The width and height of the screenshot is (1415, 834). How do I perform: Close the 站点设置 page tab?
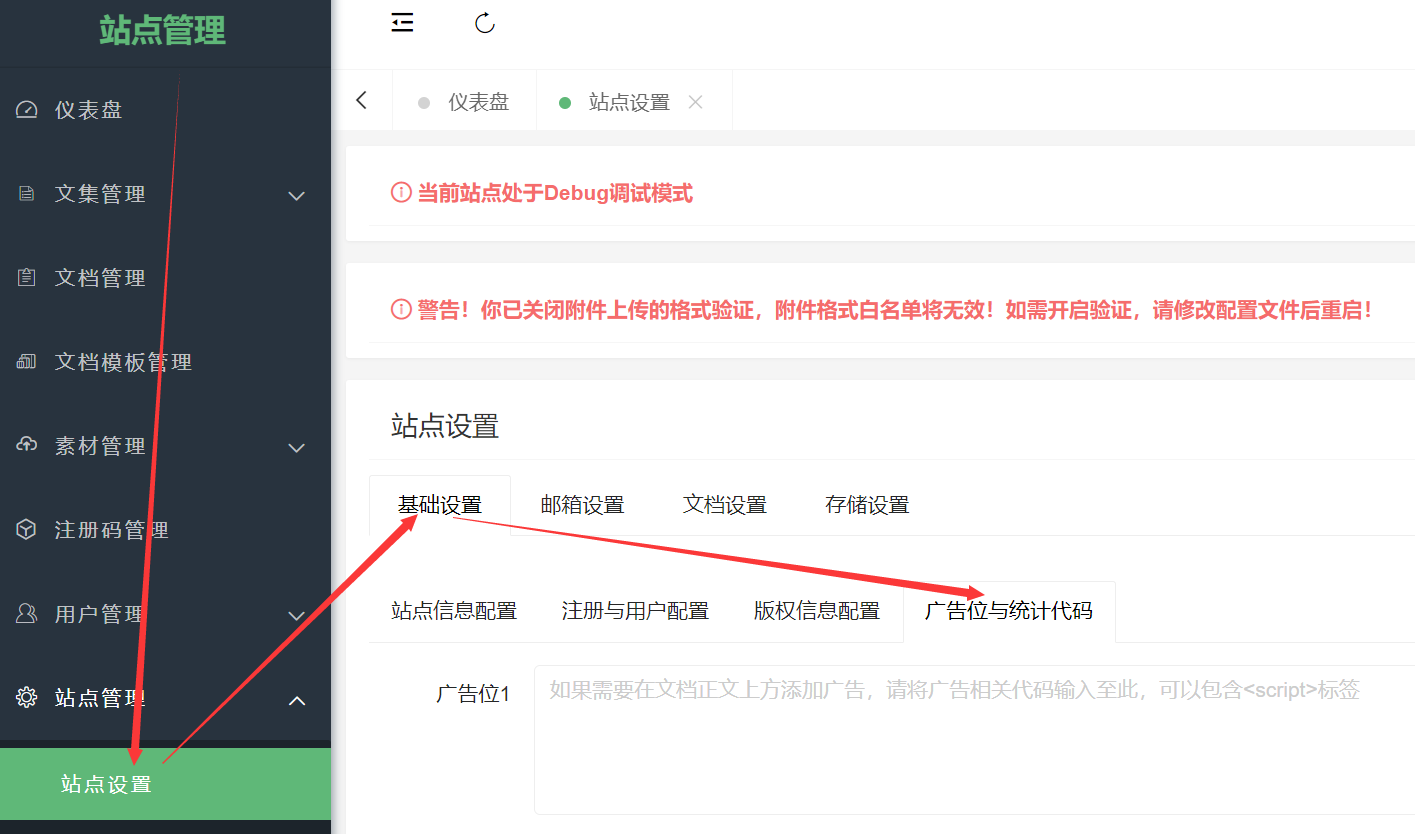(696, 102)
